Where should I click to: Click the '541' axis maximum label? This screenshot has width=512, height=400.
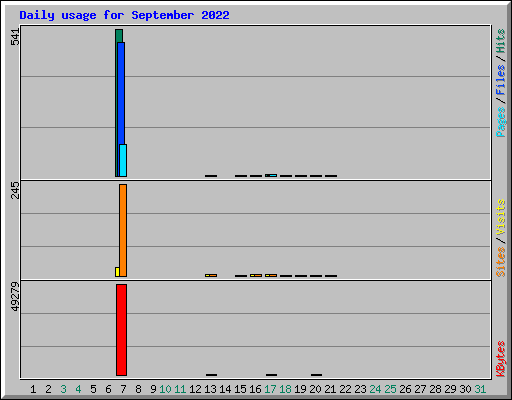coord(15,37)
